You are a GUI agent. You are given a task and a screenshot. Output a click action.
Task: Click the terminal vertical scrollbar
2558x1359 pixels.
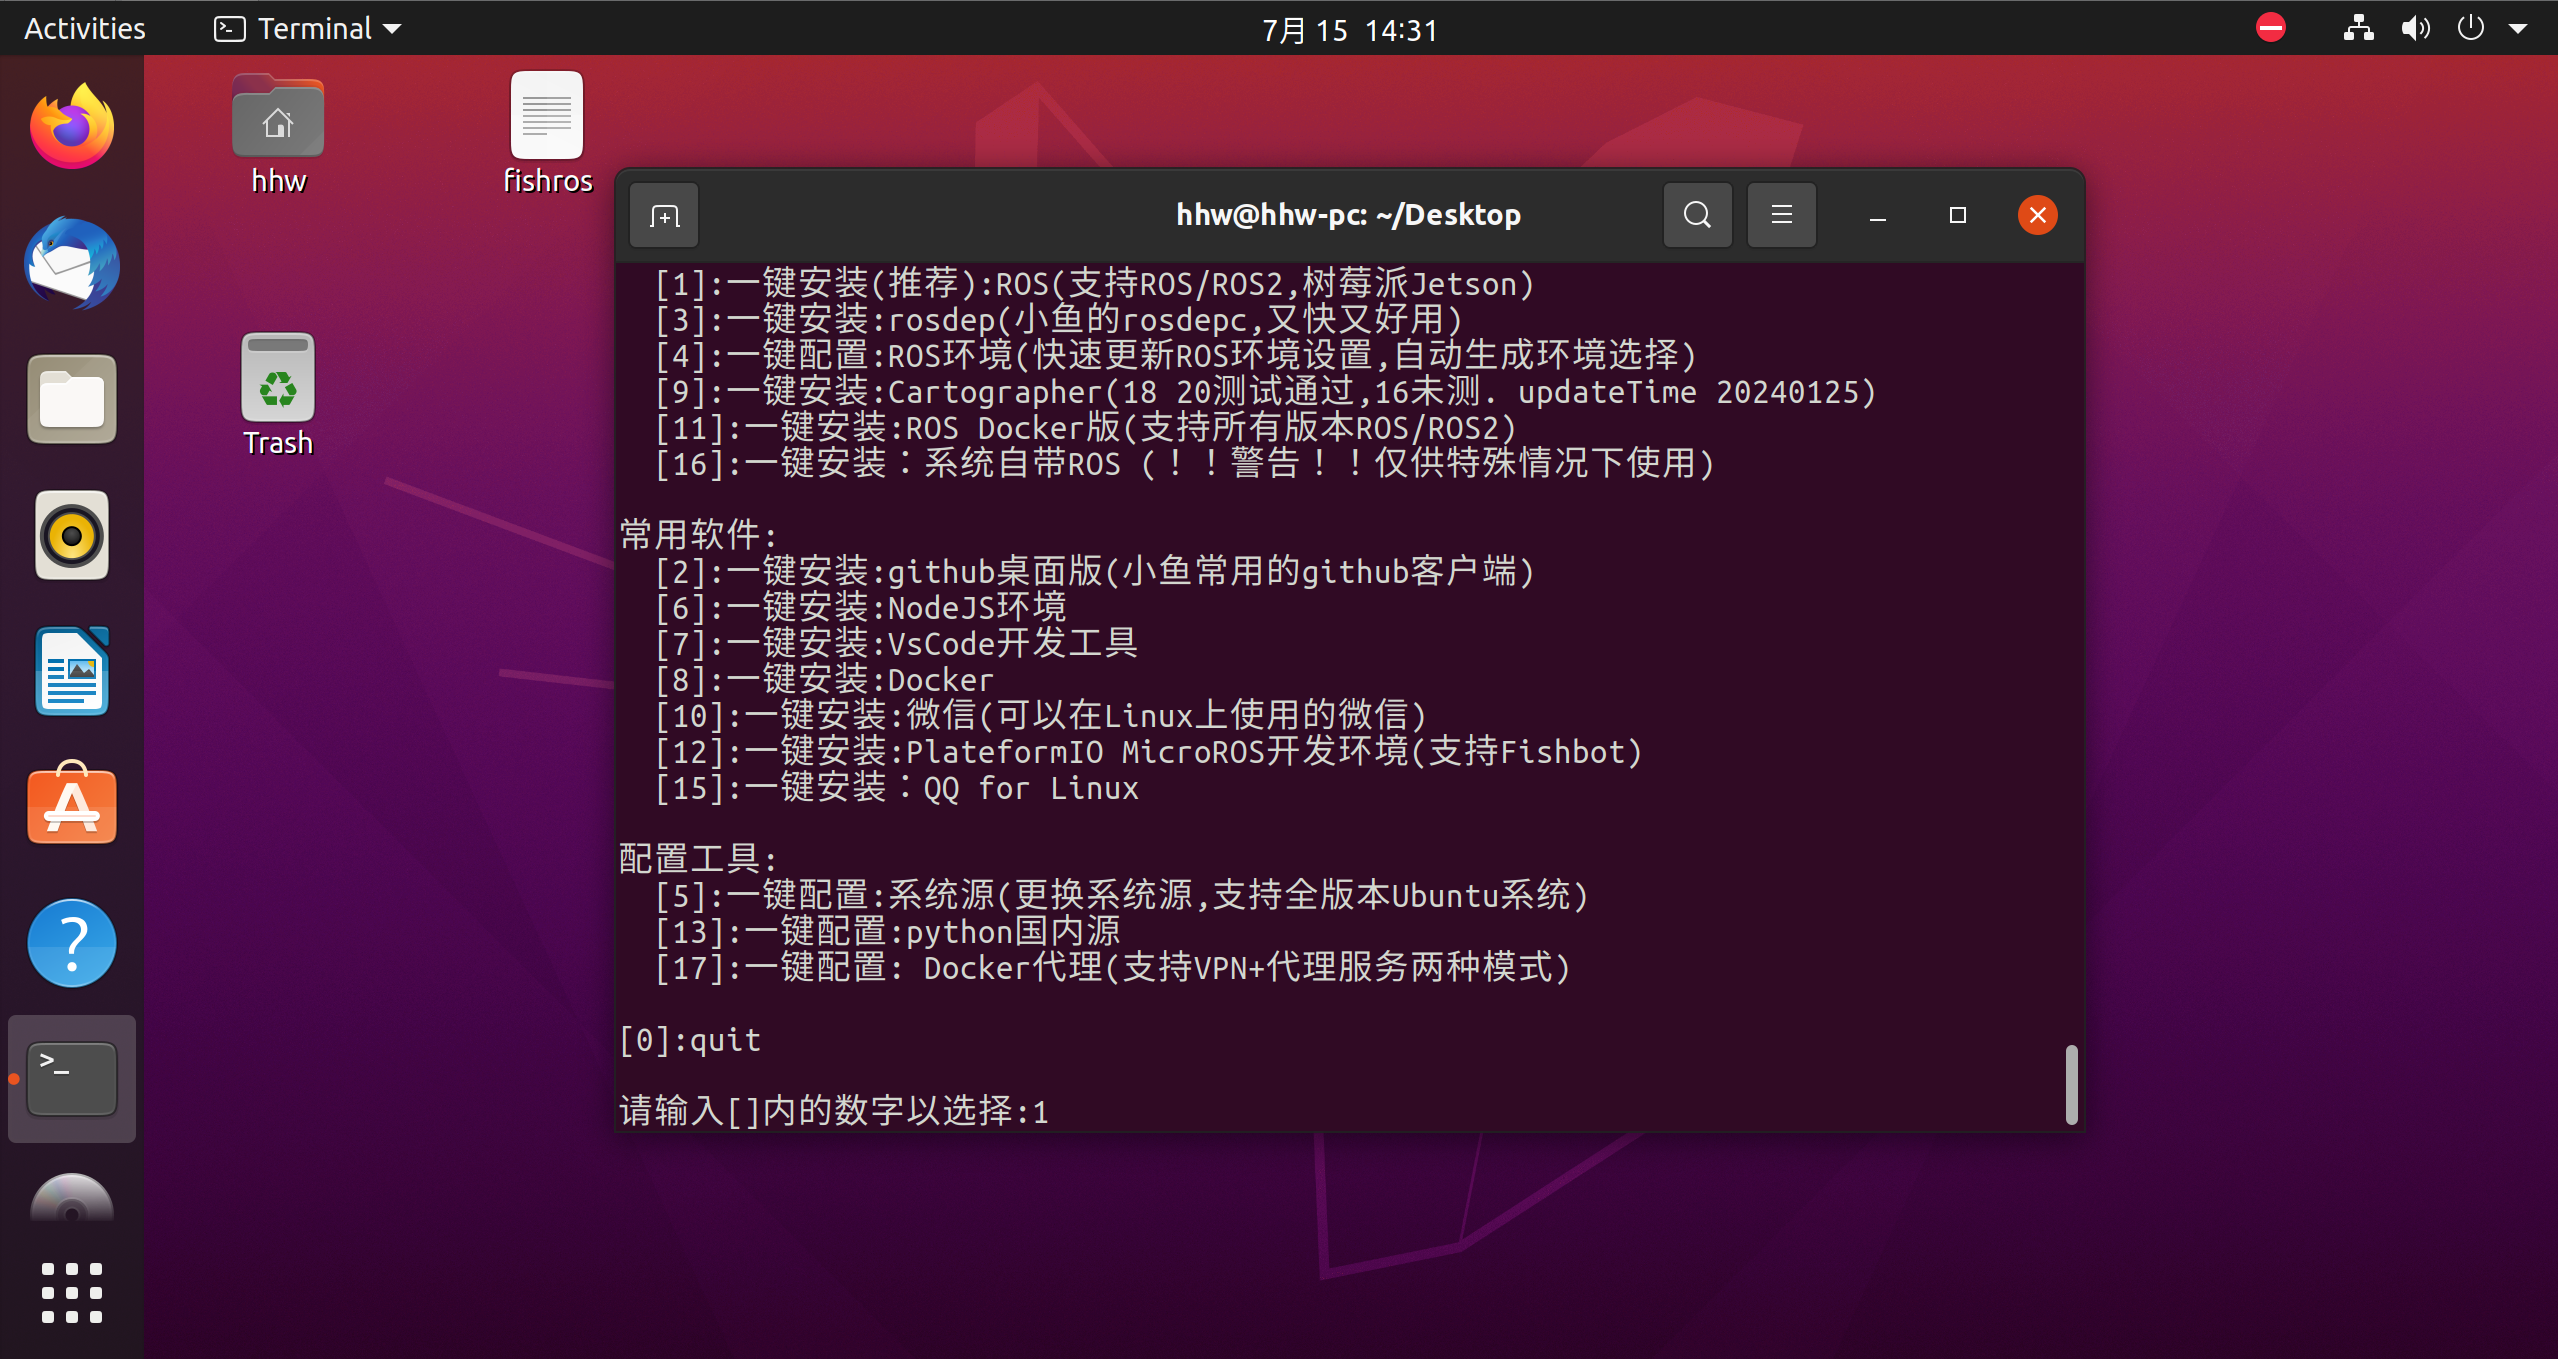(x=2071, y=1083)
